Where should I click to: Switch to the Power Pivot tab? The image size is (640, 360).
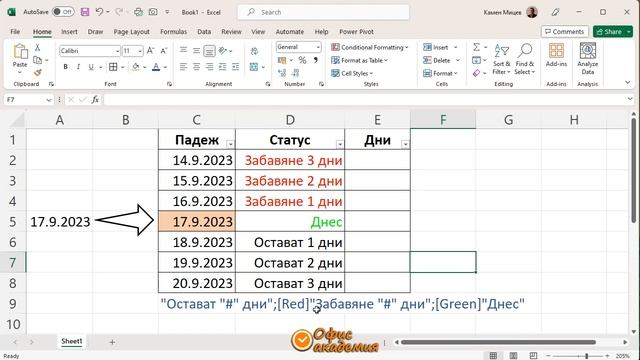point(356,31)
